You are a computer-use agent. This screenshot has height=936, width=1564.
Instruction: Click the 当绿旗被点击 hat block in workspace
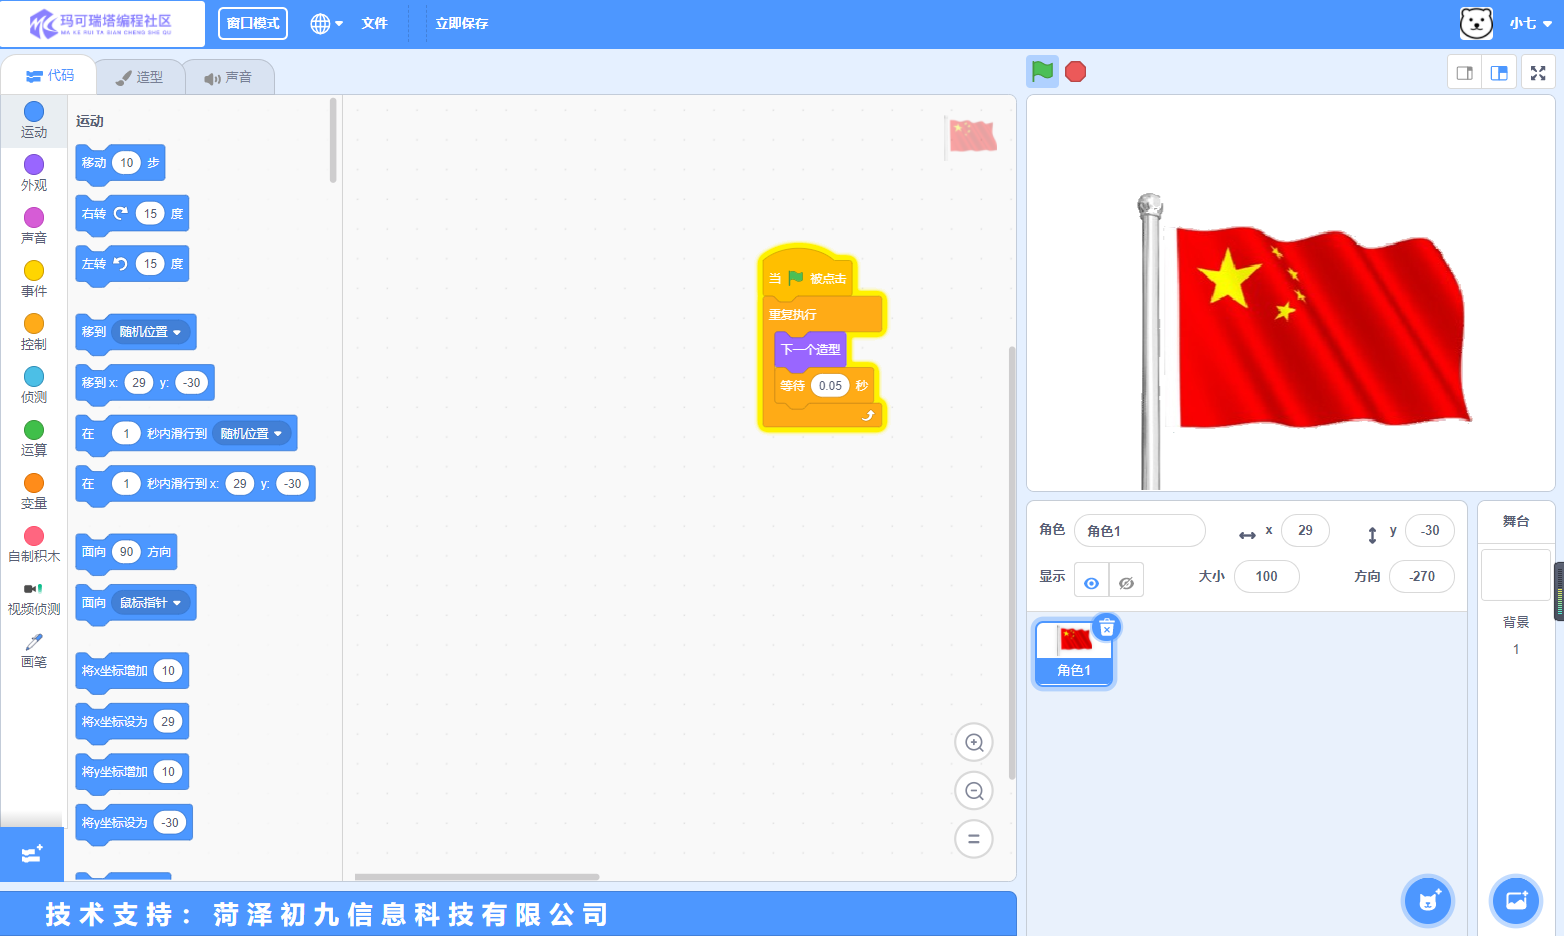click(808, 274)
